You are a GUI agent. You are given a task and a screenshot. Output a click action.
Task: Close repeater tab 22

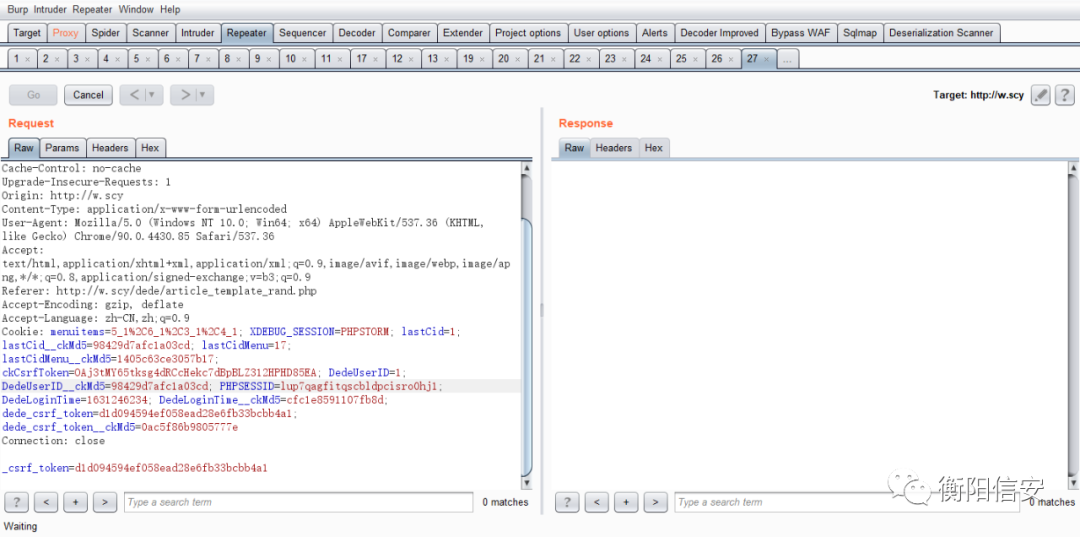(589, 59)
